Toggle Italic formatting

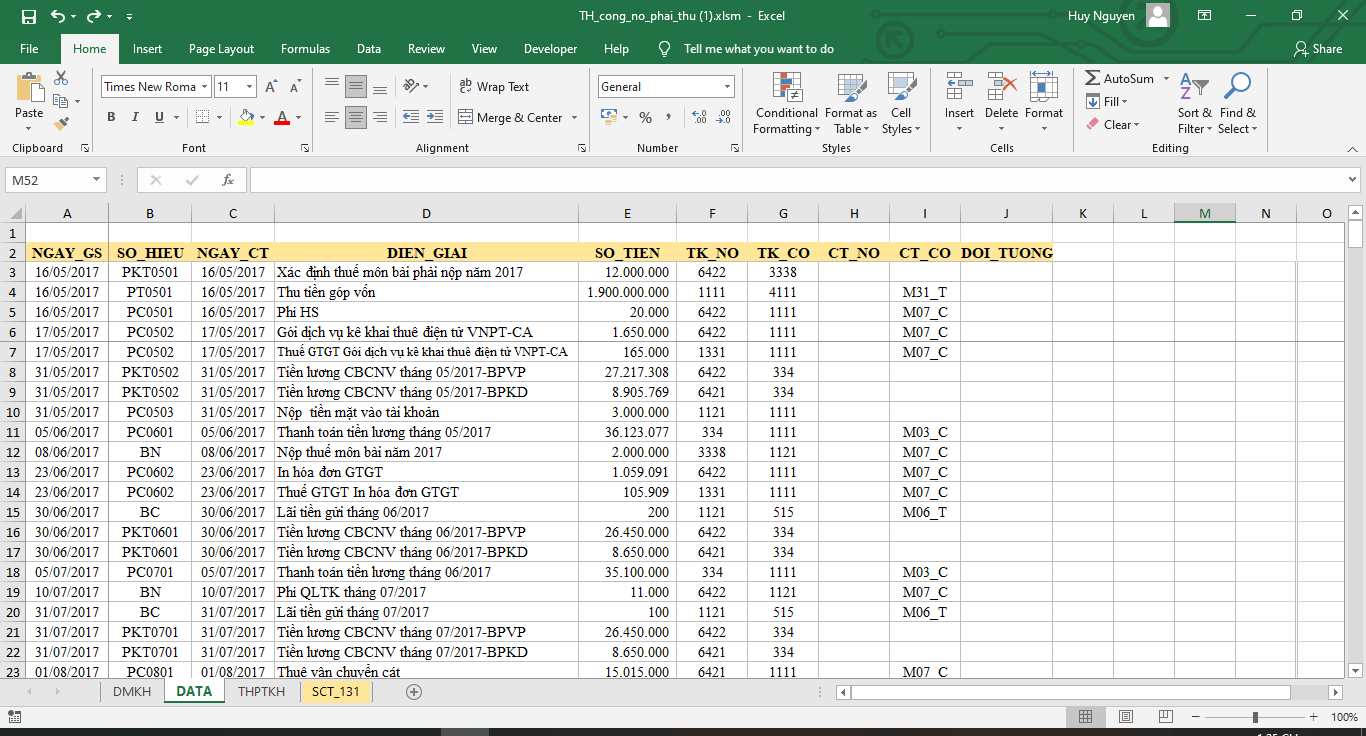[x=135, y=118]
